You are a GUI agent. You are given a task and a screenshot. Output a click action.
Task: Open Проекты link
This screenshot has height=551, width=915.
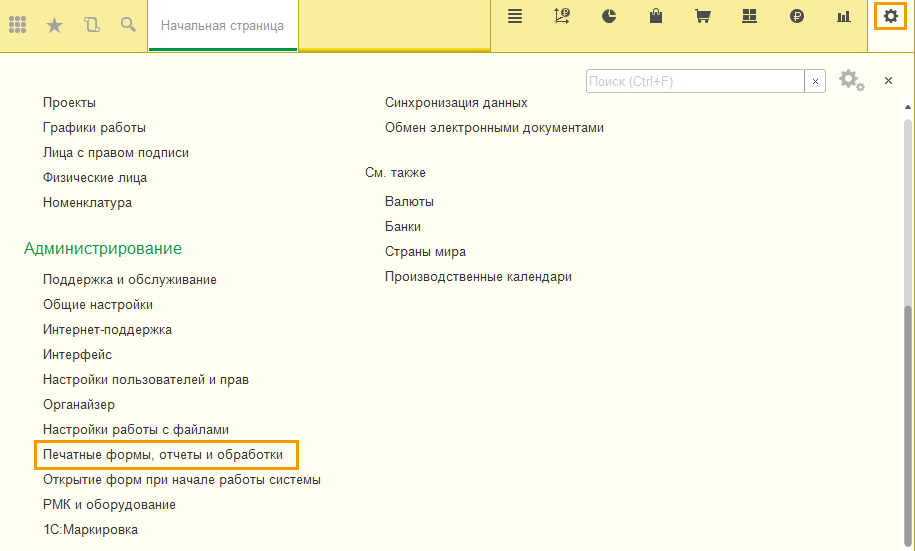69,103
